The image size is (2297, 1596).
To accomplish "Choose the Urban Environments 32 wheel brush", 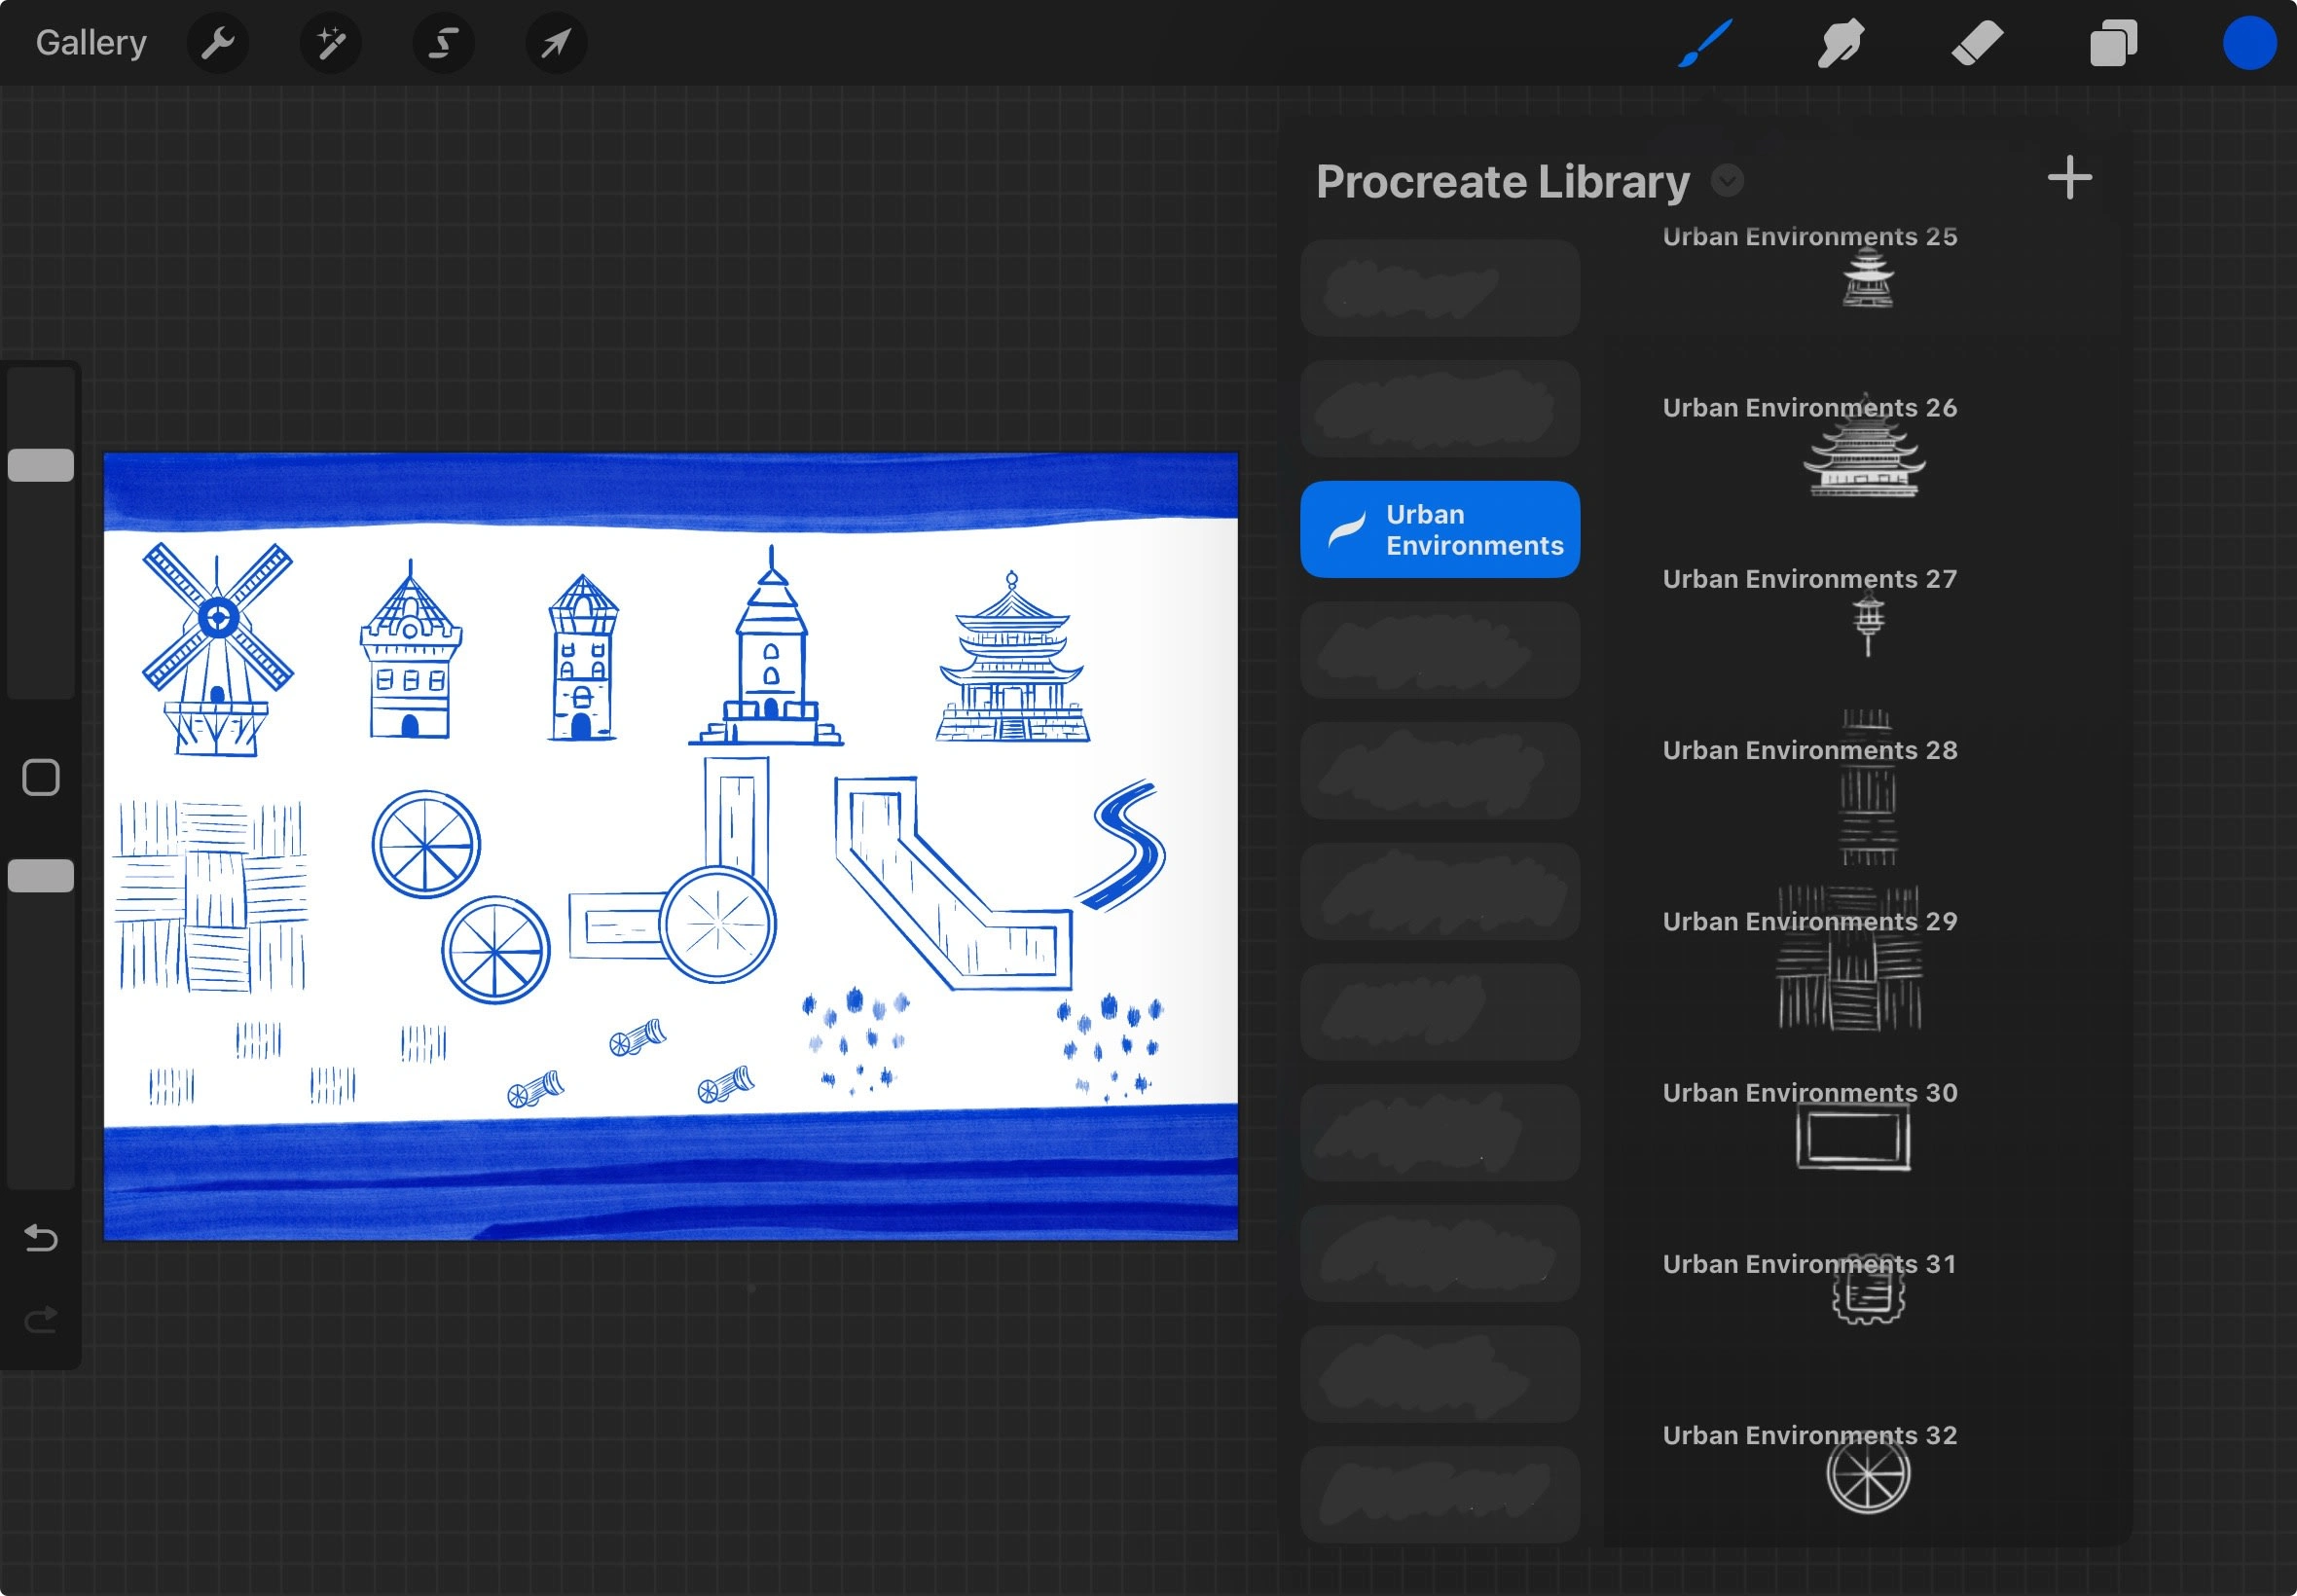I will coord(1867,1473).
